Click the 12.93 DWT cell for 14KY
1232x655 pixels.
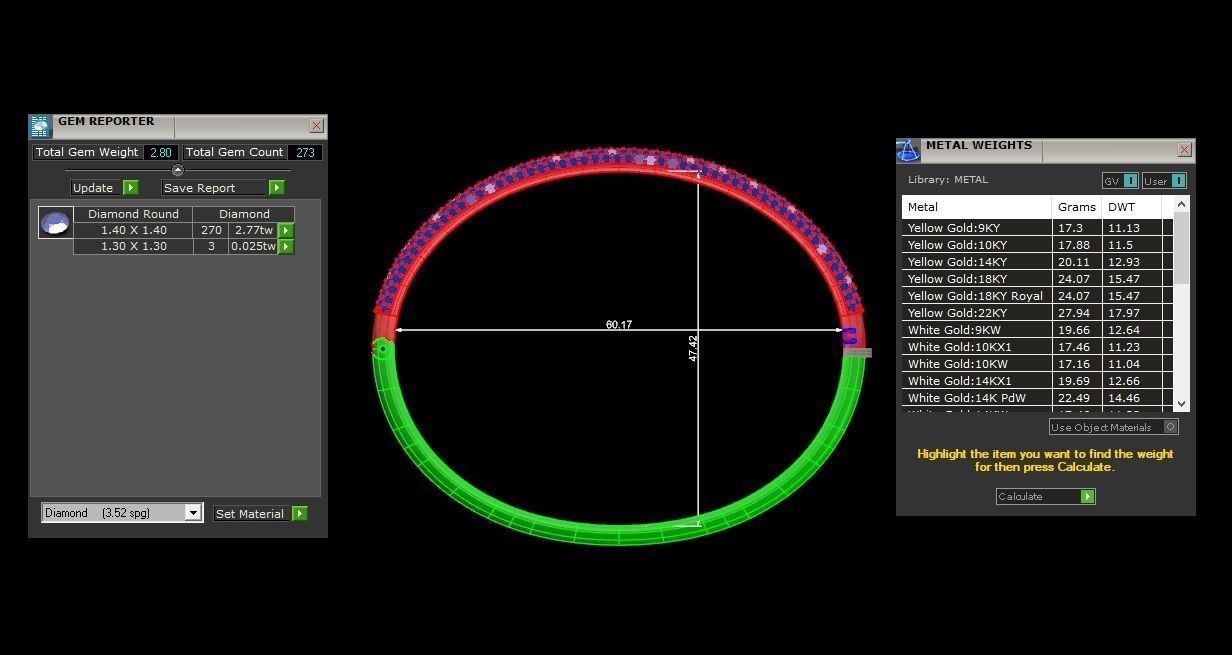coord(1133,262)
